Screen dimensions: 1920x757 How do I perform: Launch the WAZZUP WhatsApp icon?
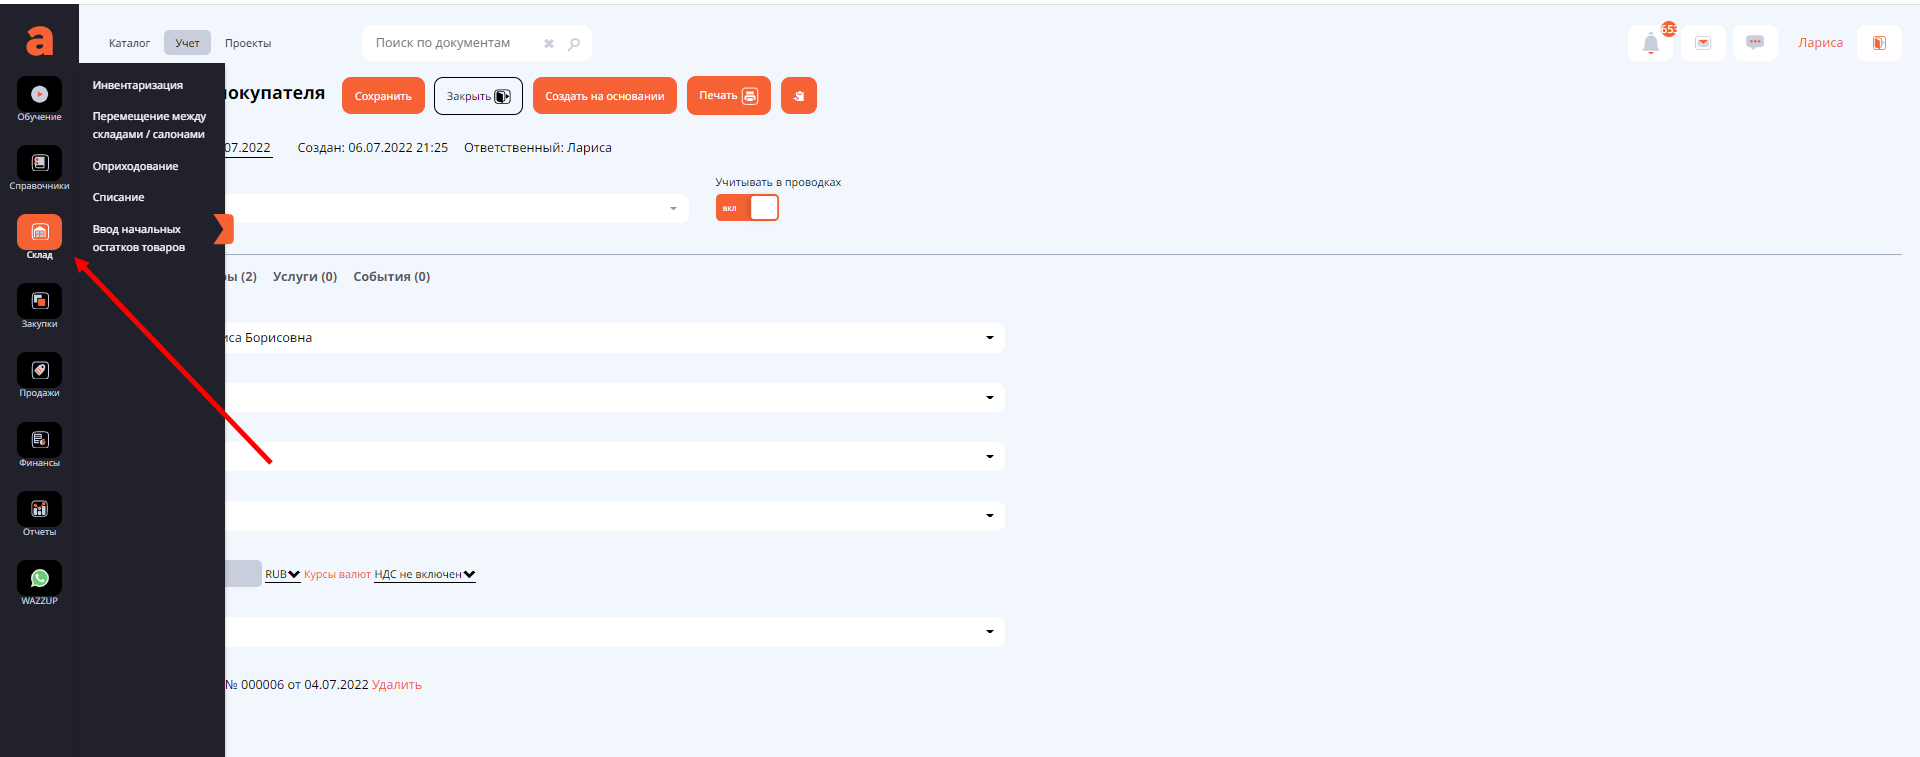39,579
